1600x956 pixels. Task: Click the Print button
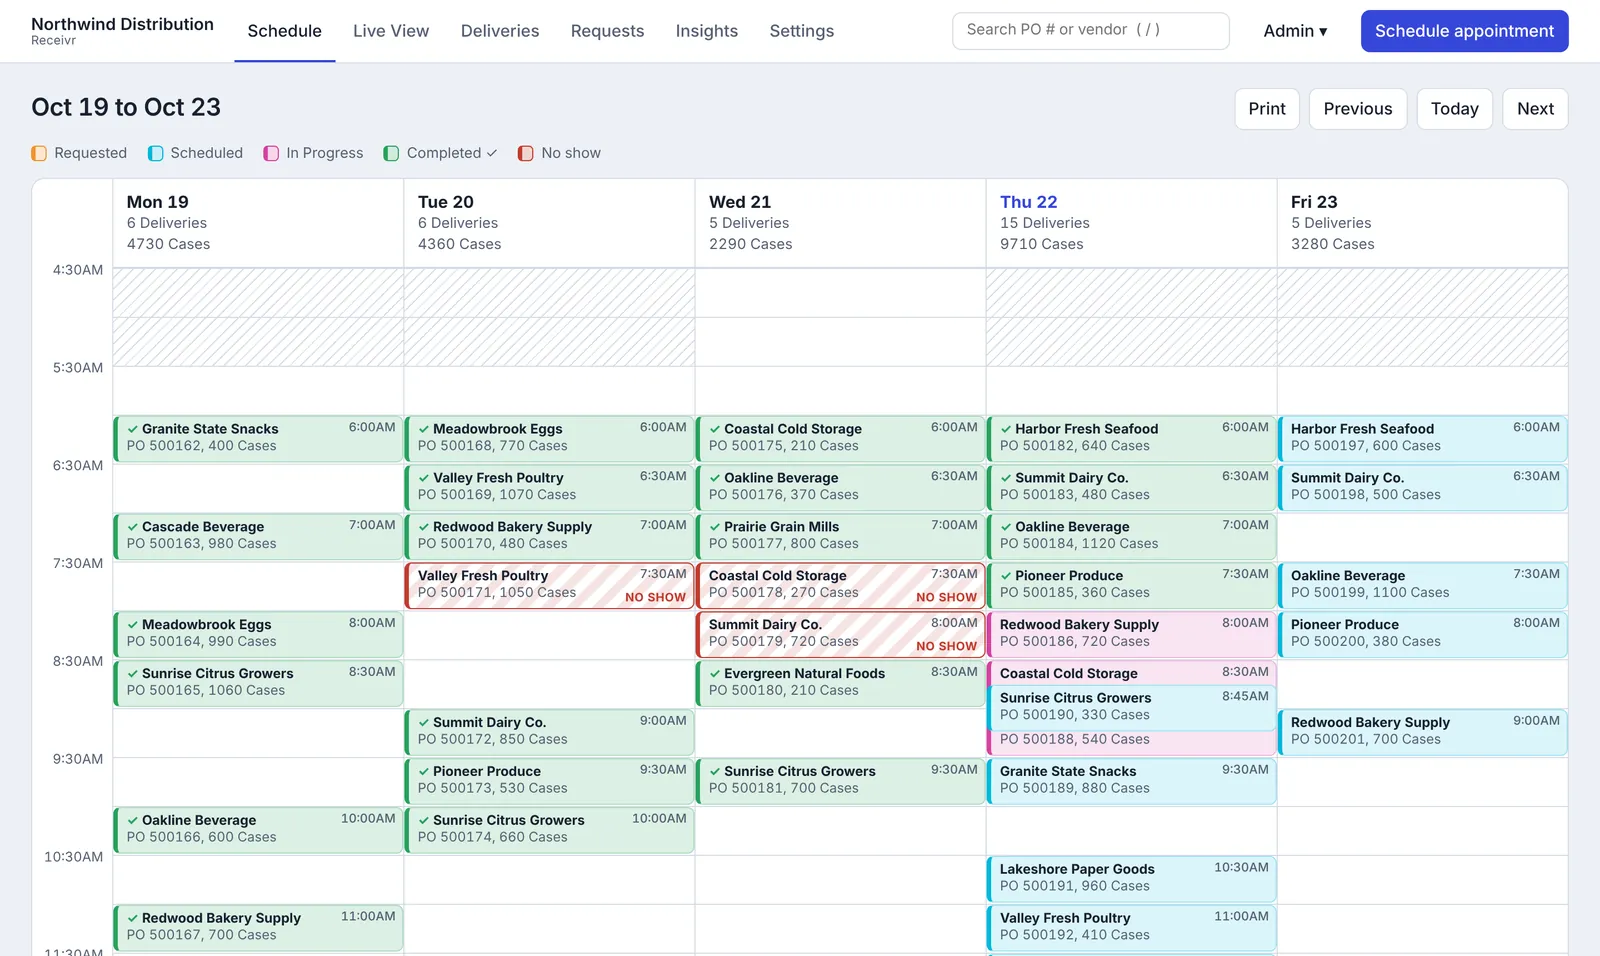(x=1267, y=109)
